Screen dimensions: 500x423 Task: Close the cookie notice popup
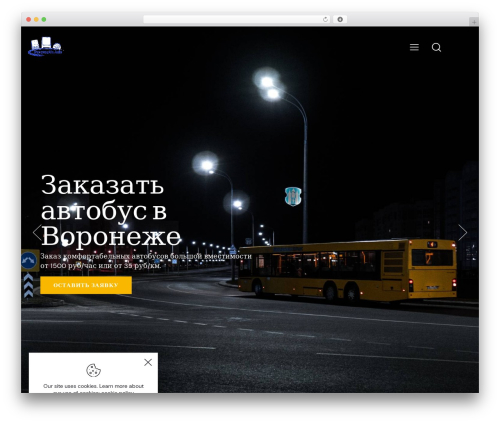tap(148, 362)
